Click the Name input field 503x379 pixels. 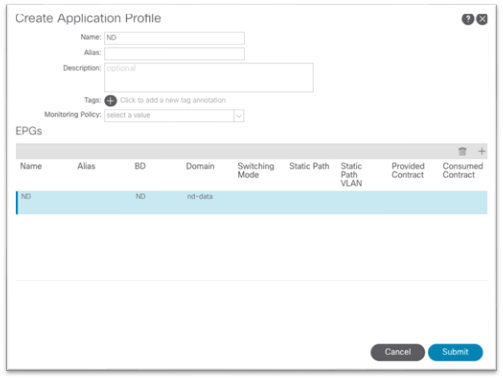(x=174, y=38)
